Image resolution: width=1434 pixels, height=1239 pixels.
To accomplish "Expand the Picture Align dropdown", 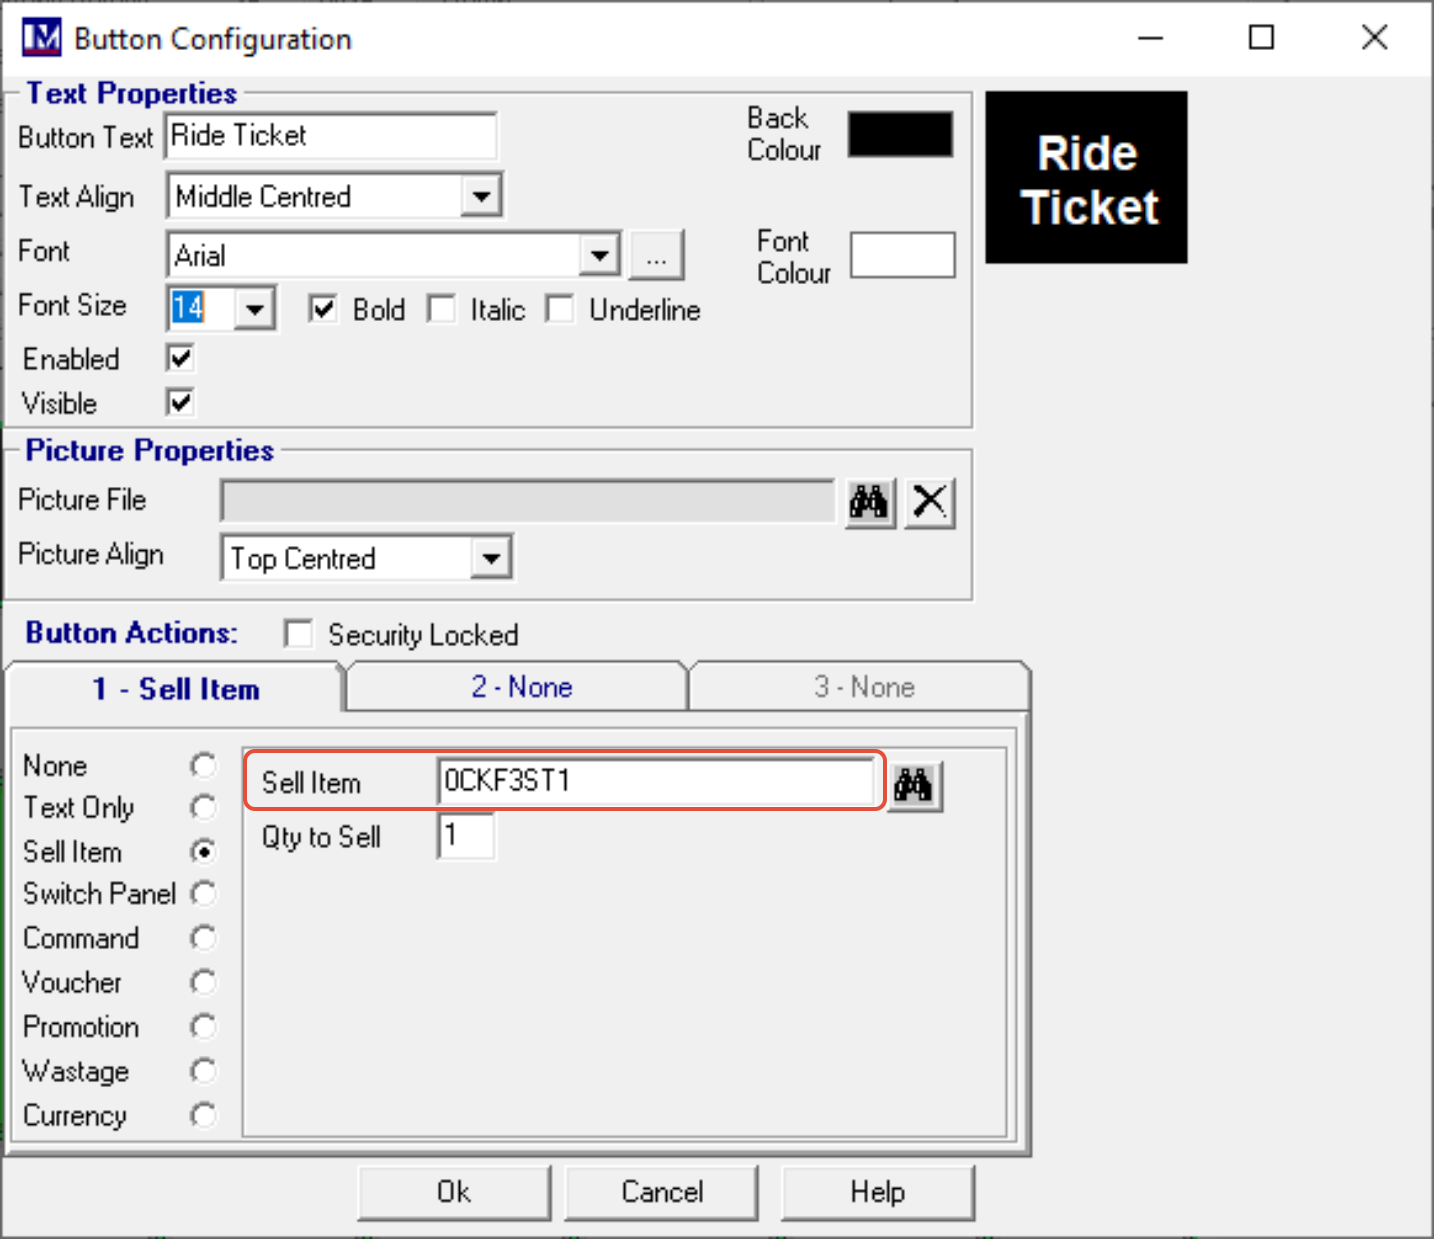I will pos(491,558).
